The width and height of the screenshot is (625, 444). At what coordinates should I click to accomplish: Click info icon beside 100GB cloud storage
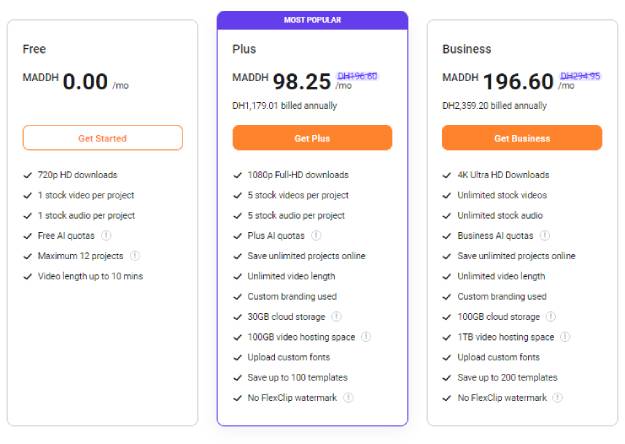click(551, 316)
